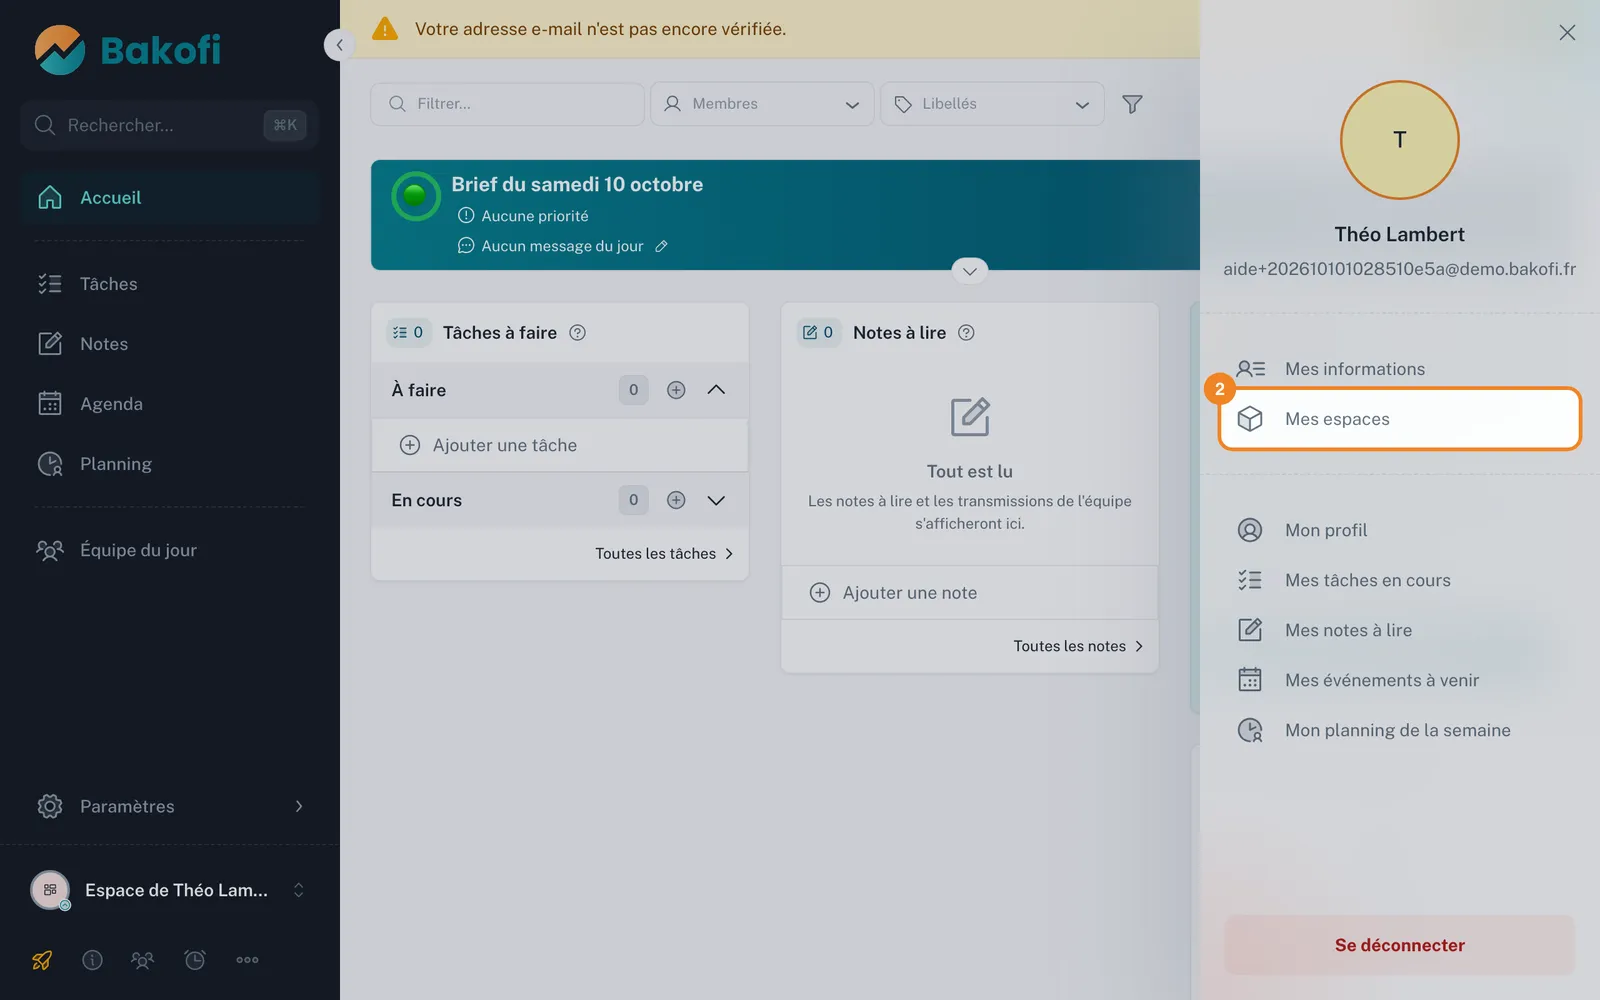Add a task in the En cours row
Image resolution: width=1600 pixels, height=1000 pixels.
point(676,500)
